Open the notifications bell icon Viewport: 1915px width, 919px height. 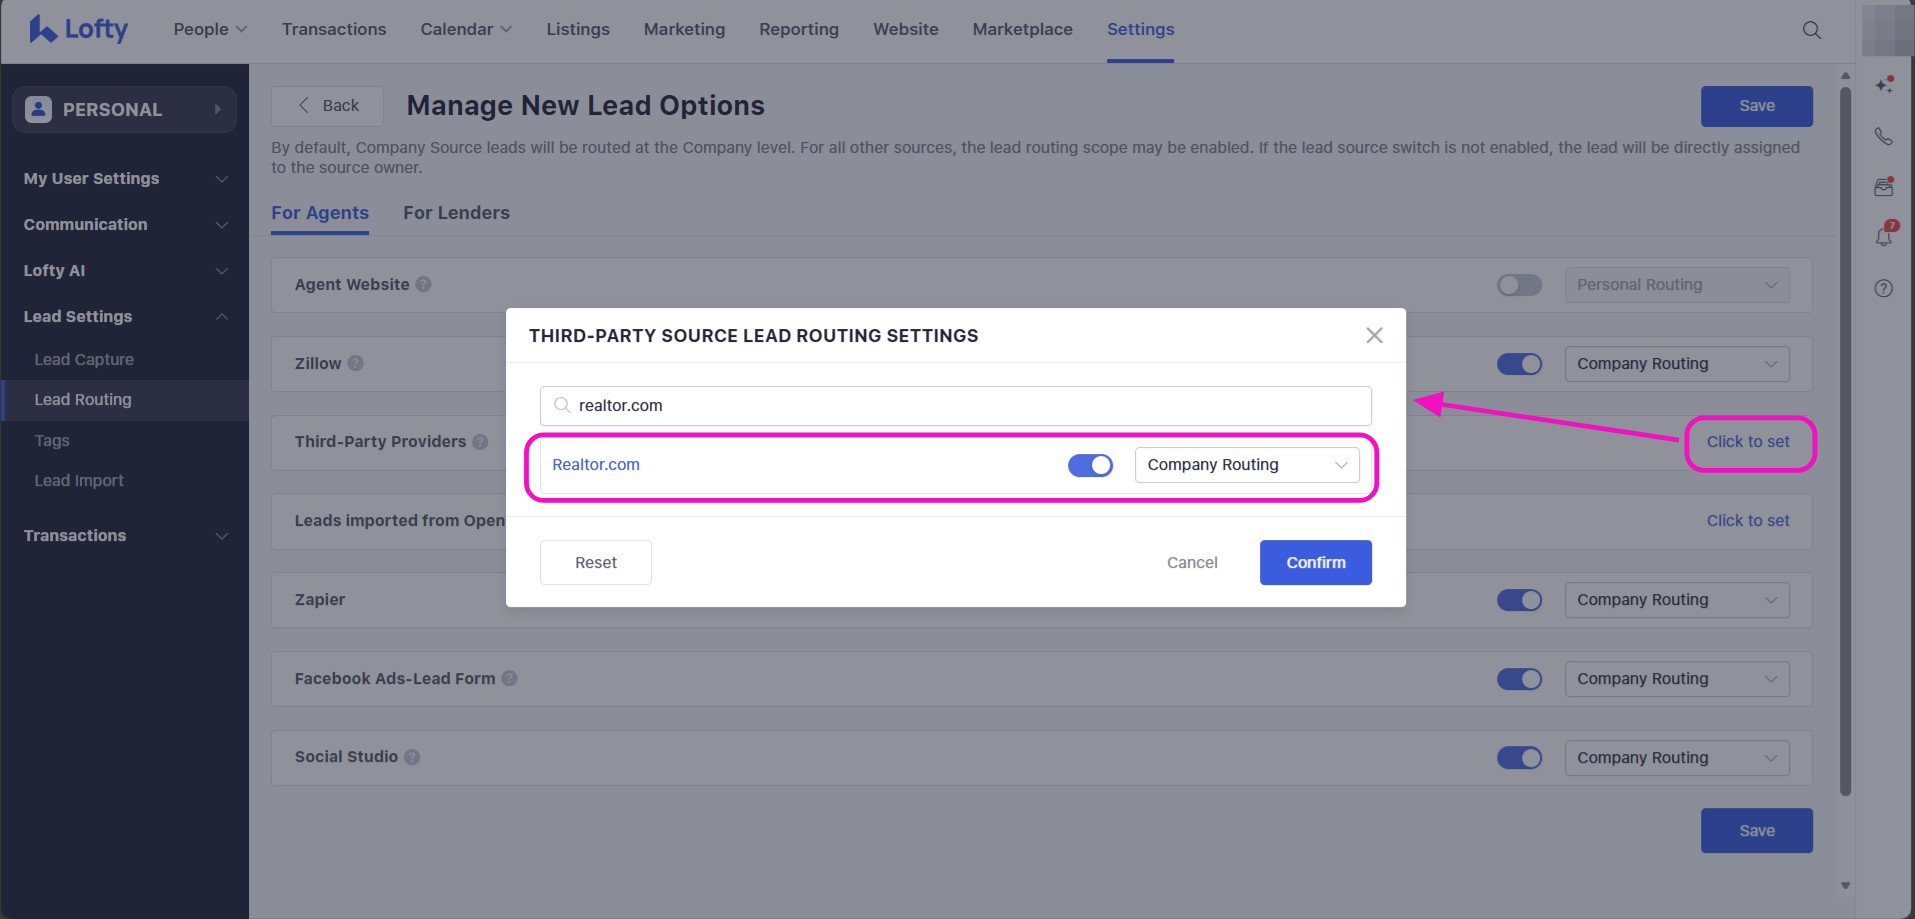[x=1883, y=237]
